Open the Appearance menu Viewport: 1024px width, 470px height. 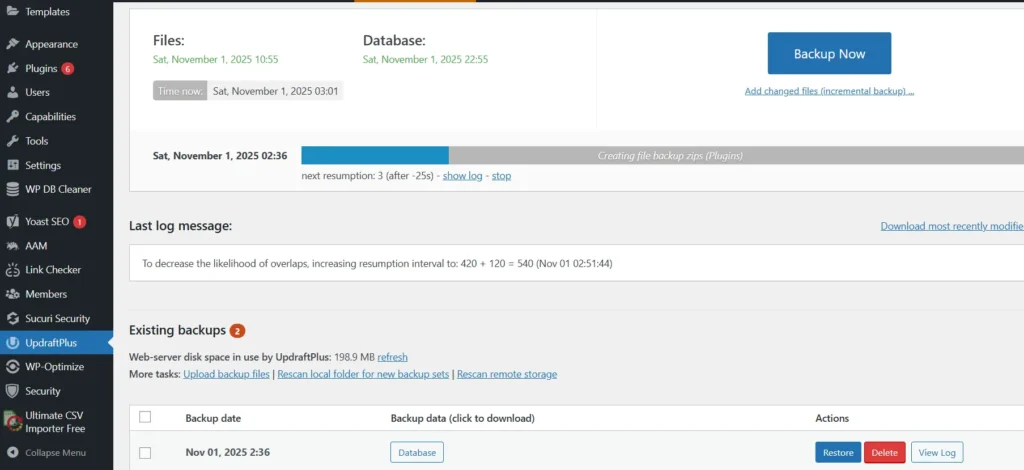click(52, 44)
